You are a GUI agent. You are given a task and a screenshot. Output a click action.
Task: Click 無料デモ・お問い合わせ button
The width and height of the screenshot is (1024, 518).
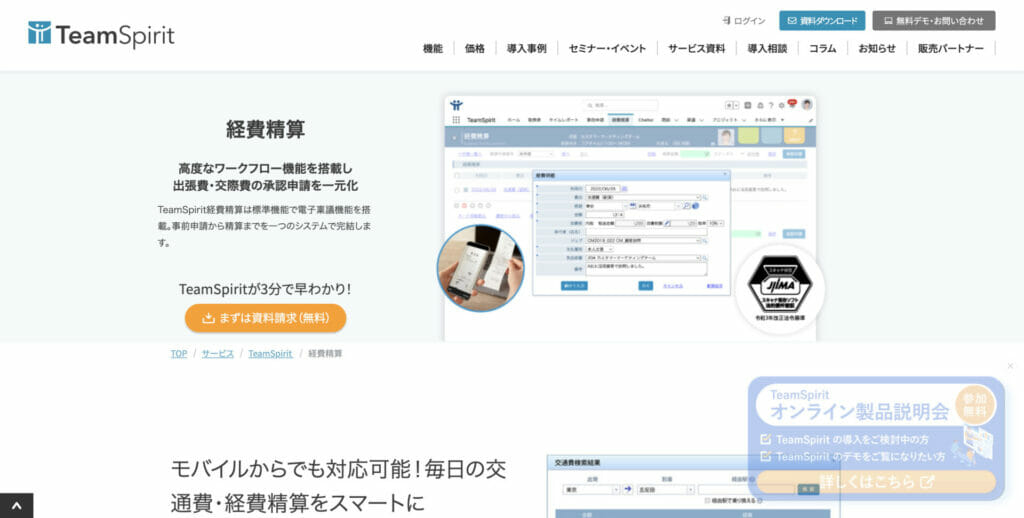point(934,21)
